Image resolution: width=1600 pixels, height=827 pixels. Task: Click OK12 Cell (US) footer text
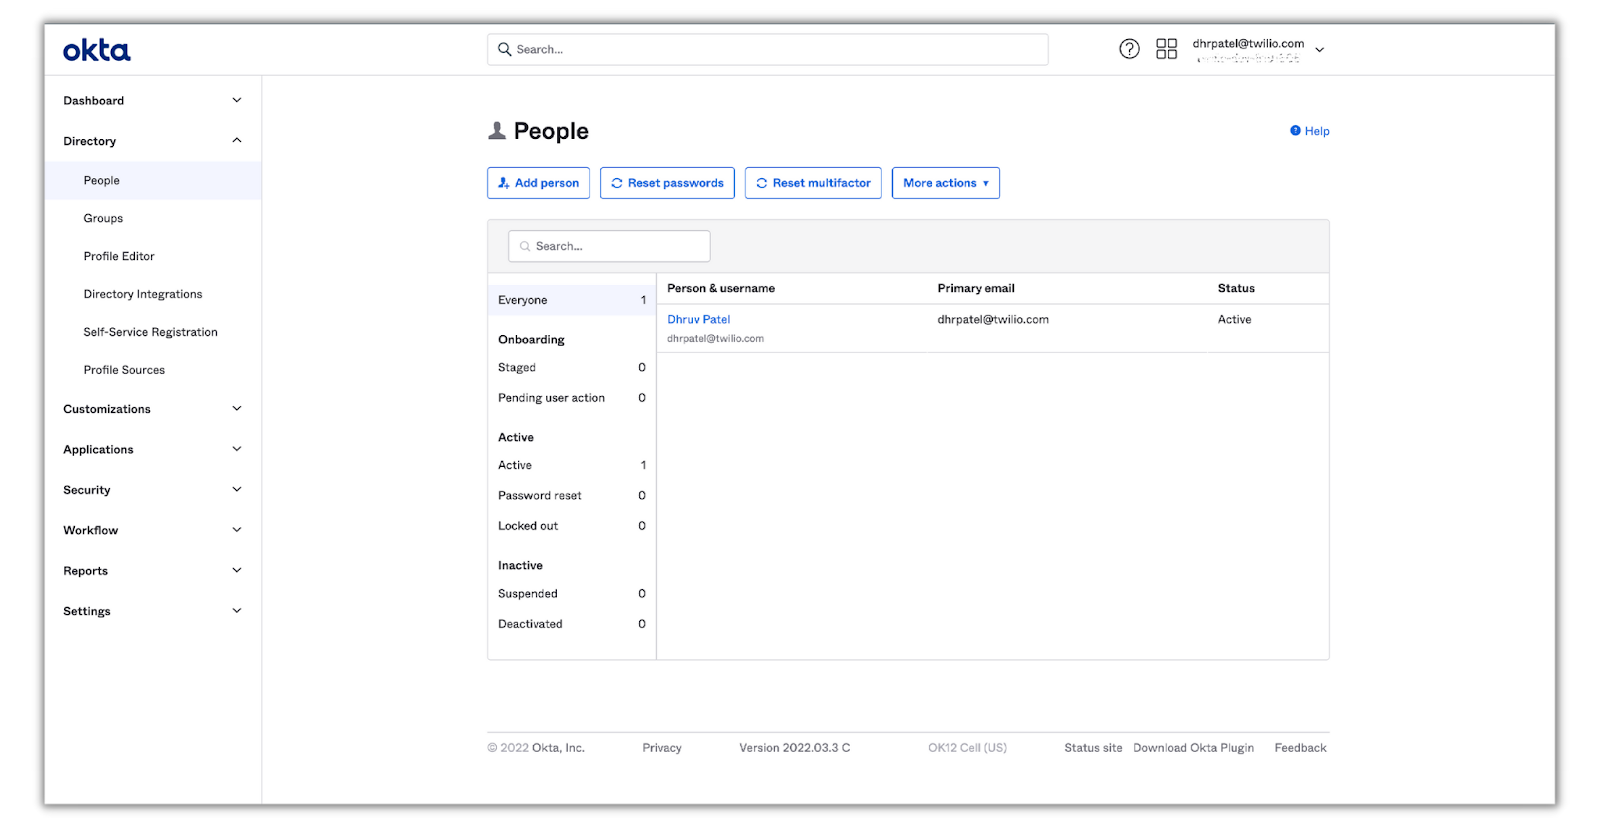point(967,748)
